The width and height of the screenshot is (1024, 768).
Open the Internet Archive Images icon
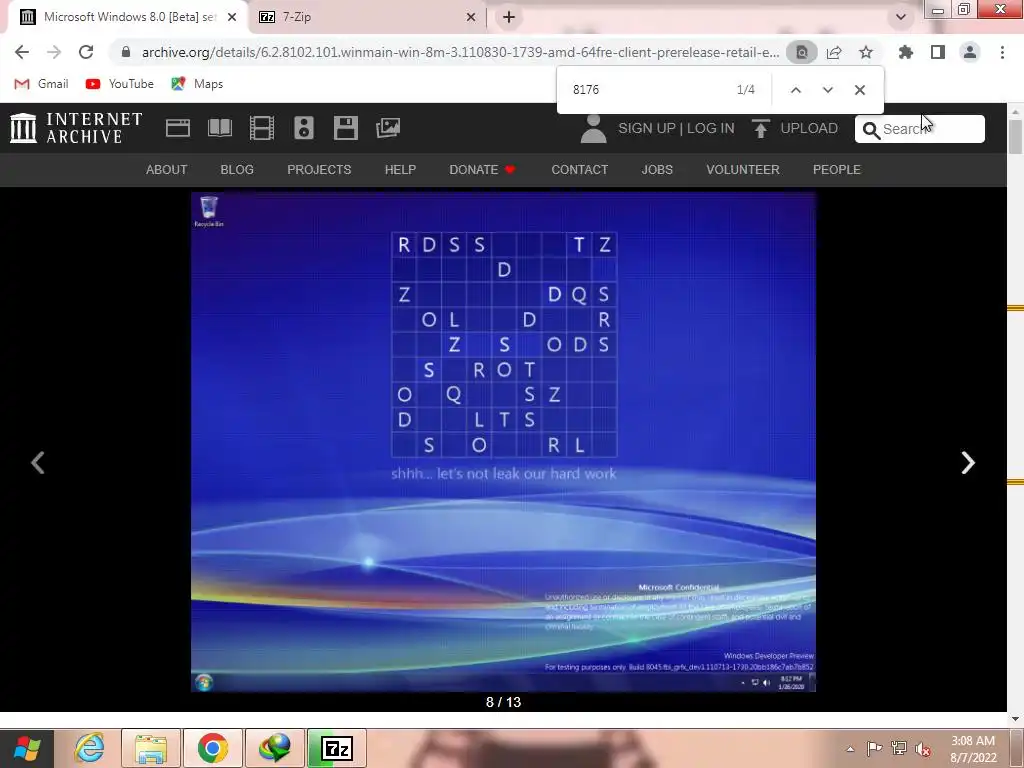click(388, 128)
